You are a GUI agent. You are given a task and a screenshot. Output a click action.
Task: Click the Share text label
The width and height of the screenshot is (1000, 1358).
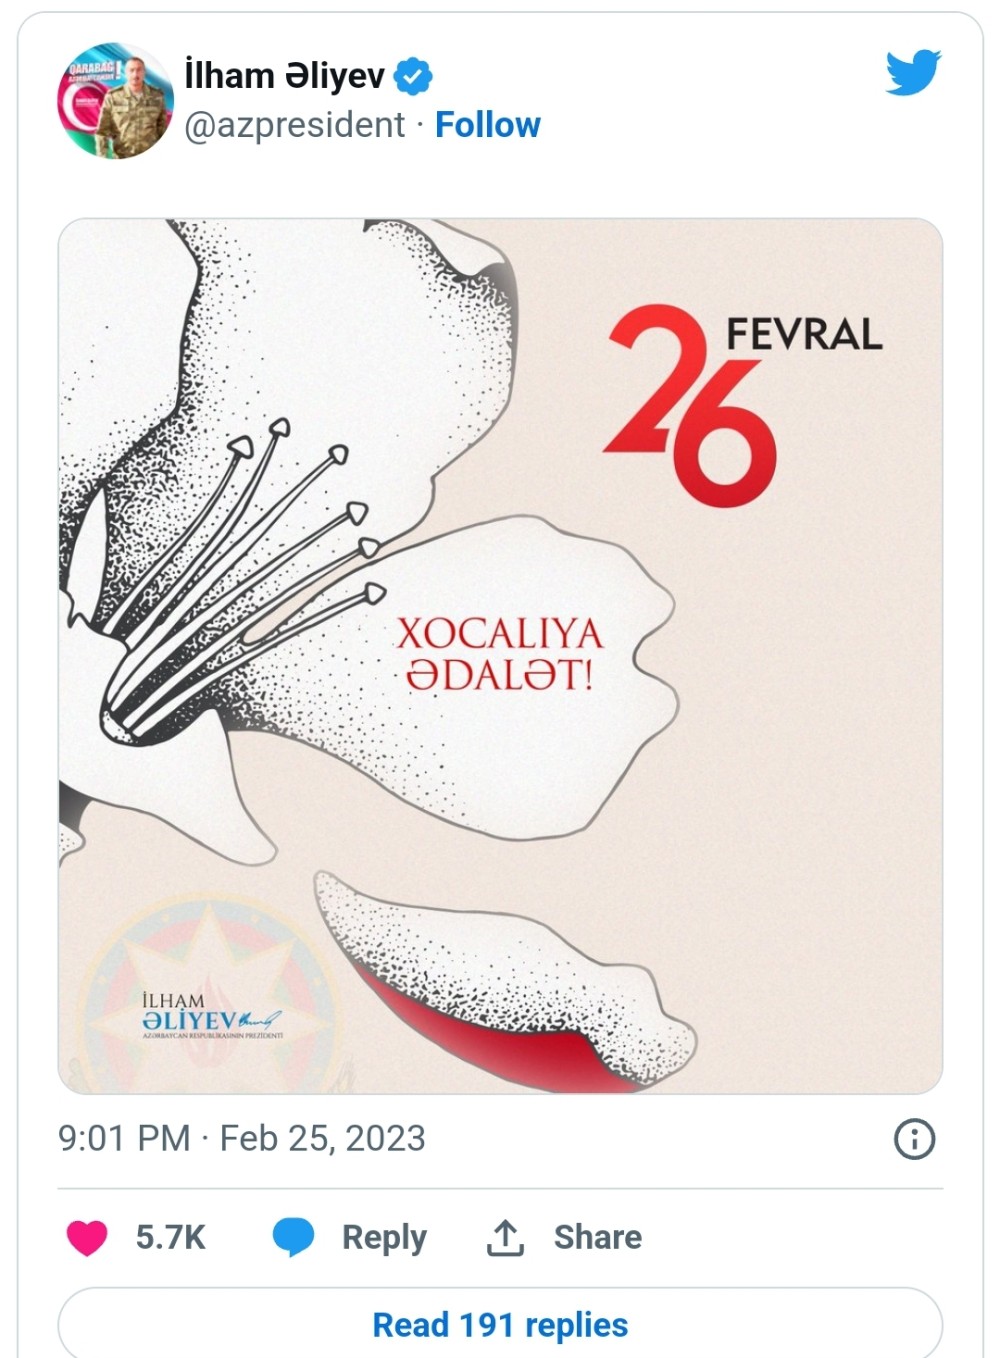[x=598, y=1237]
